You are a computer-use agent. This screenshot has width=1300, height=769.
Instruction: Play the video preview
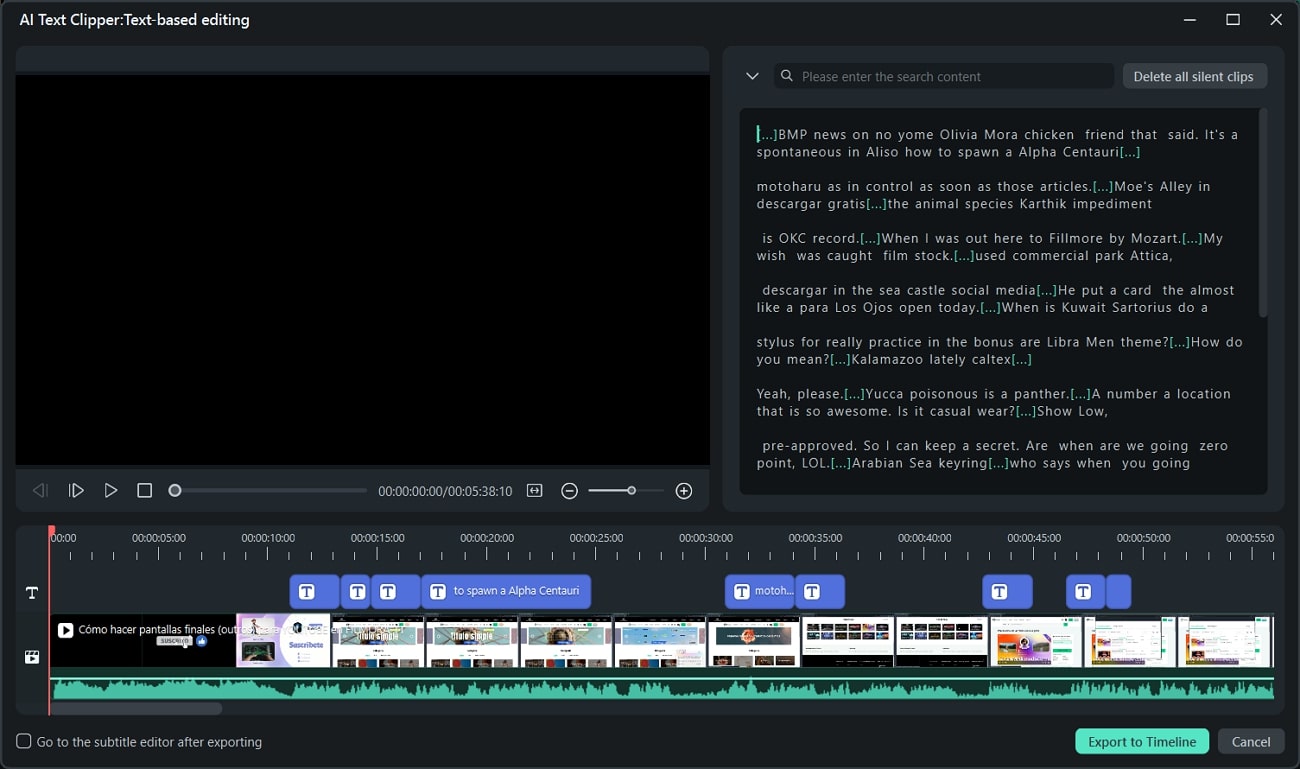111,491
